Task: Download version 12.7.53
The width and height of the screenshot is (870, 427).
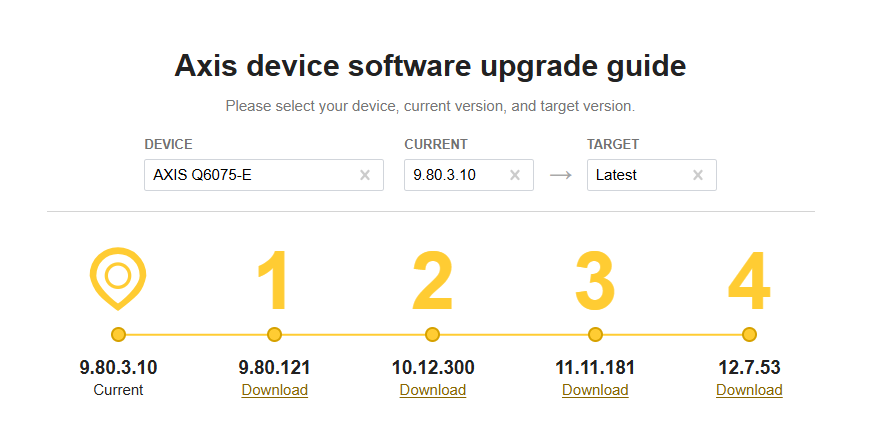Action: point(749,390)
